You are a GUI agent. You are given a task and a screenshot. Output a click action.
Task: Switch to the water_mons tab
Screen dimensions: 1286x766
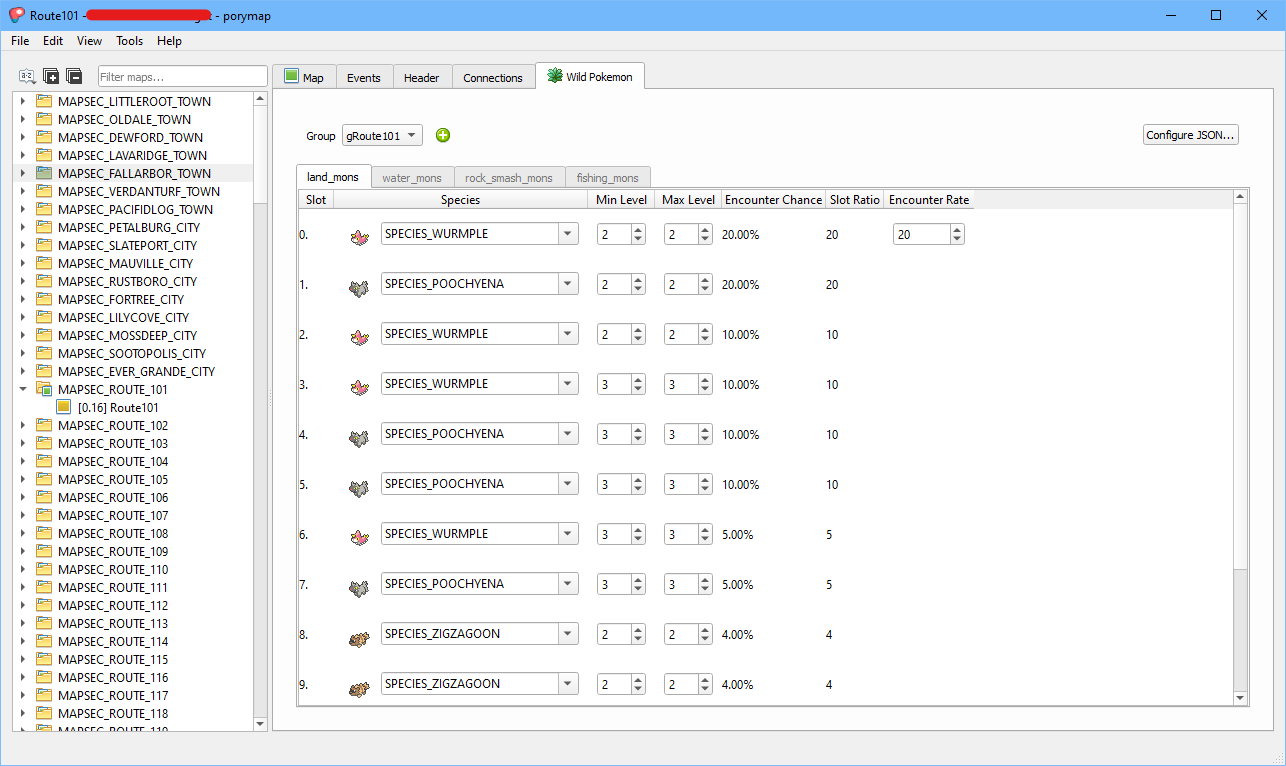coord(412,178)
